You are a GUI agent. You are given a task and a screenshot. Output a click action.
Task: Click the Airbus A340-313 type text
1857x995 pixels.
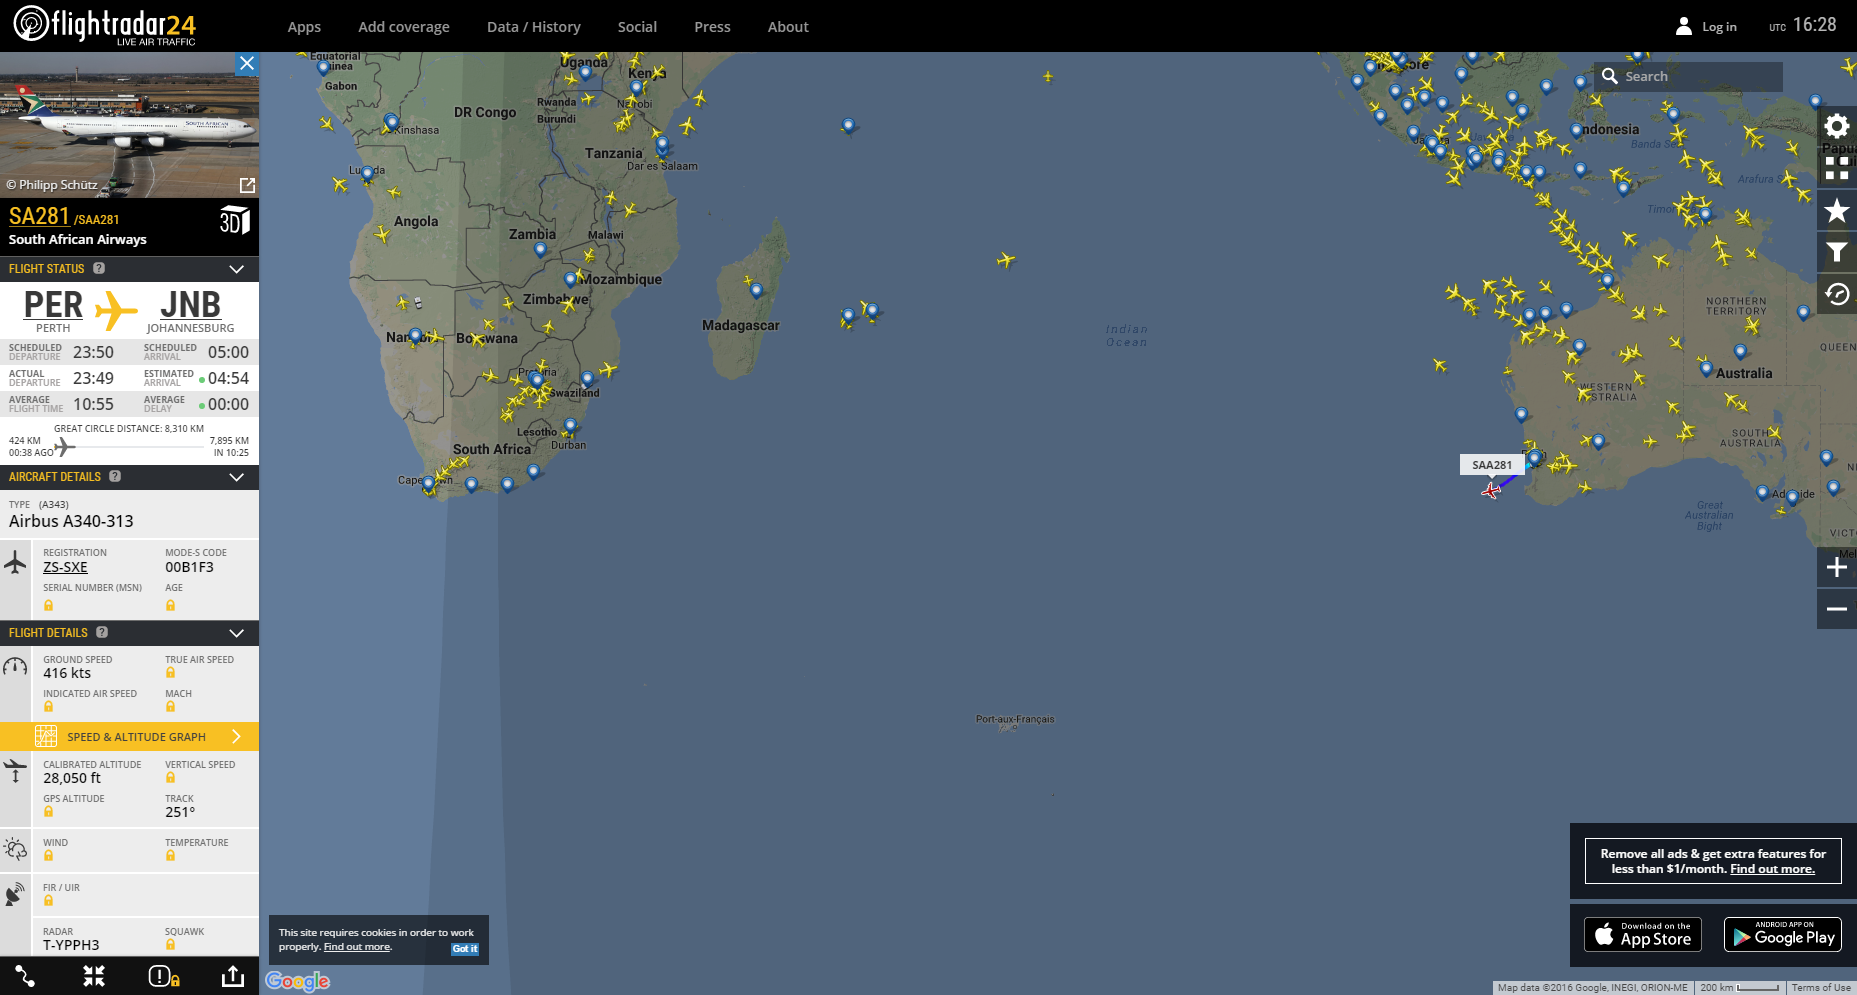click(71, 521)
